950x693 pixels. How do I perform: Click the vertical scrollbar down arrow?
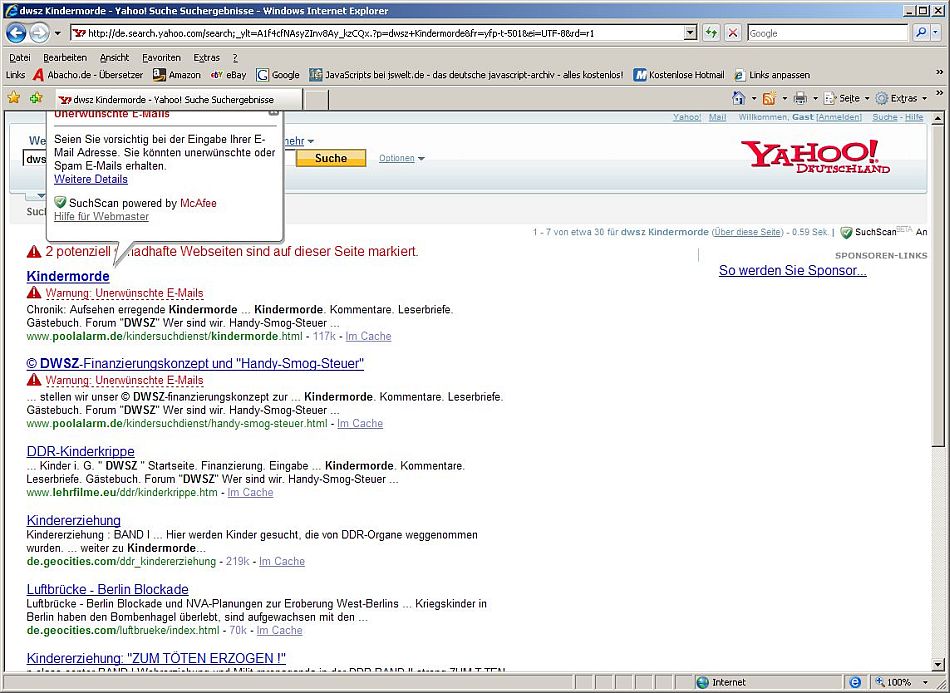click(x=938, y=665)
